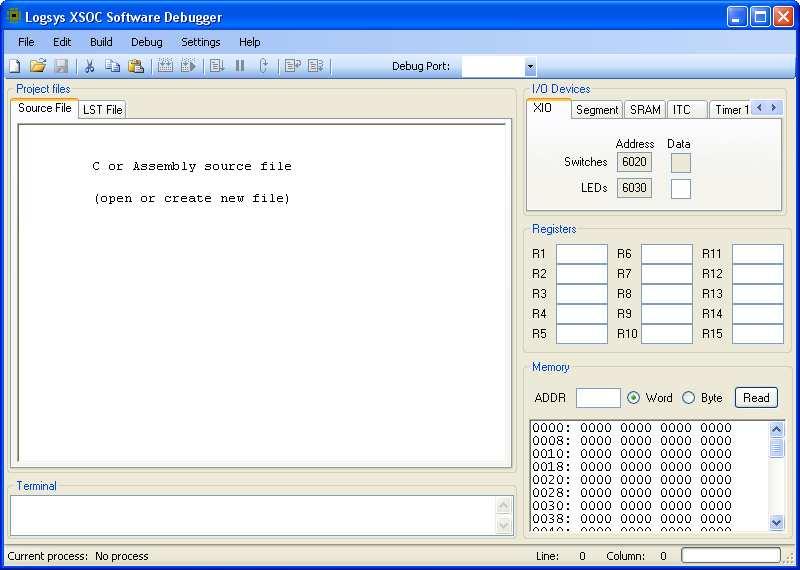The height and width of the screenshot is (570, 800).
Task: Open the File menu
Action: coord(26,42)
